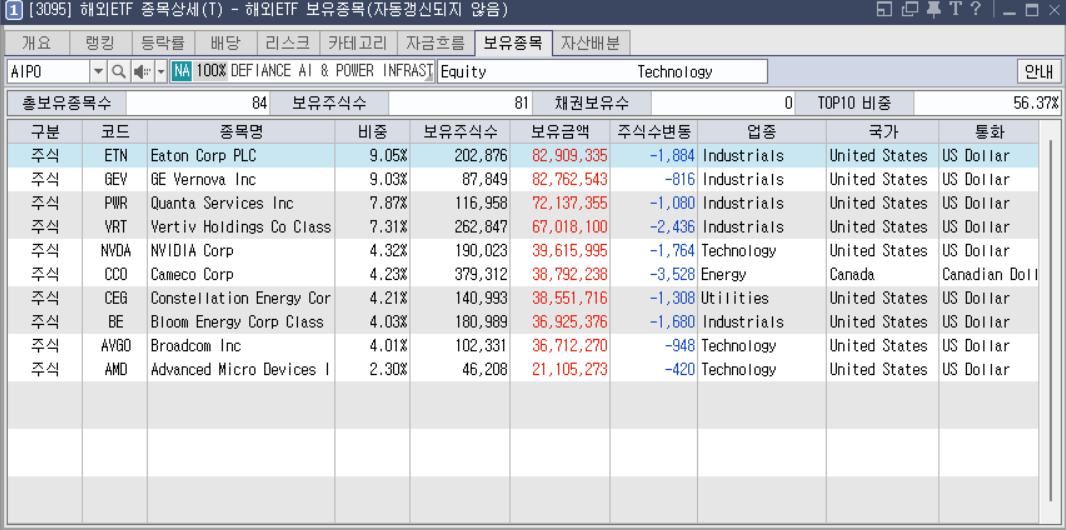1066x530 pixels.
Task: Click the share change value -3,528
Action: [x=672, y=275]
